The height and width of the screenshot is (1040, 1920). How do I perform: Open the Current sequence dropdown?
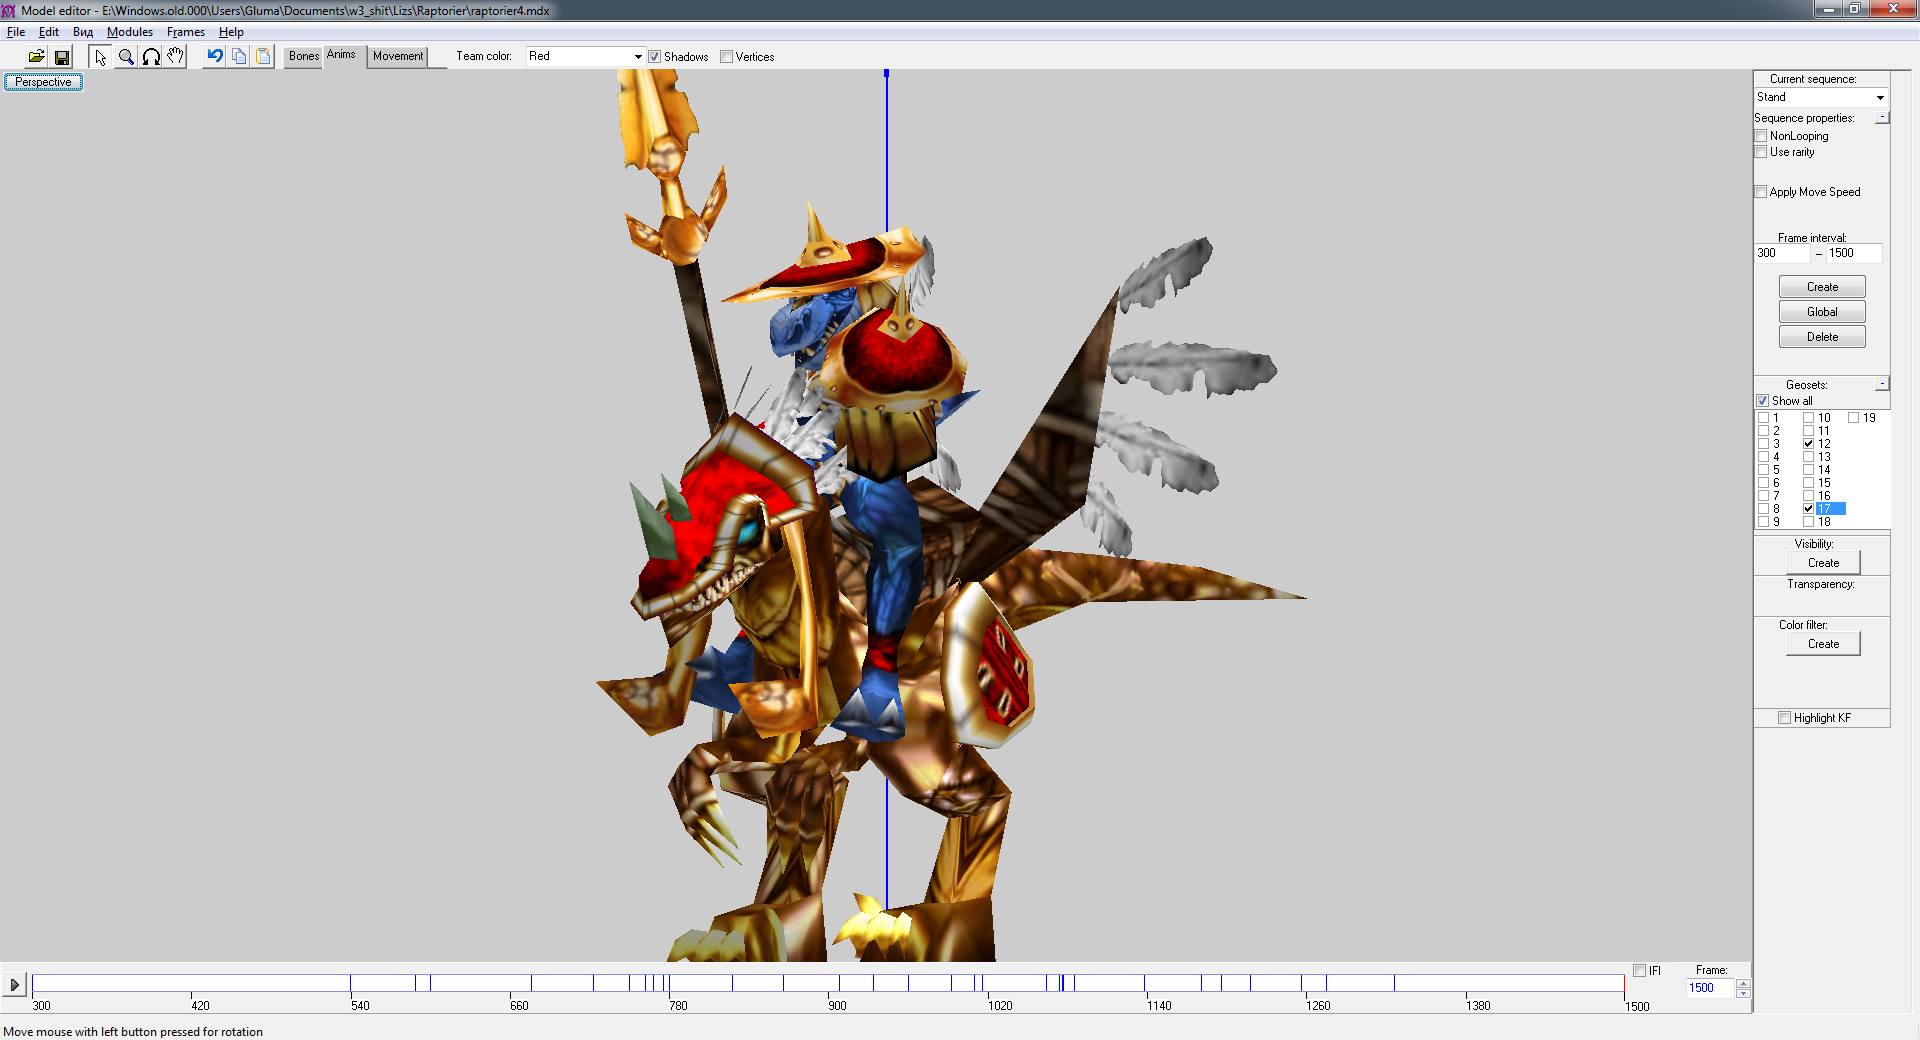pos(1880,98)
